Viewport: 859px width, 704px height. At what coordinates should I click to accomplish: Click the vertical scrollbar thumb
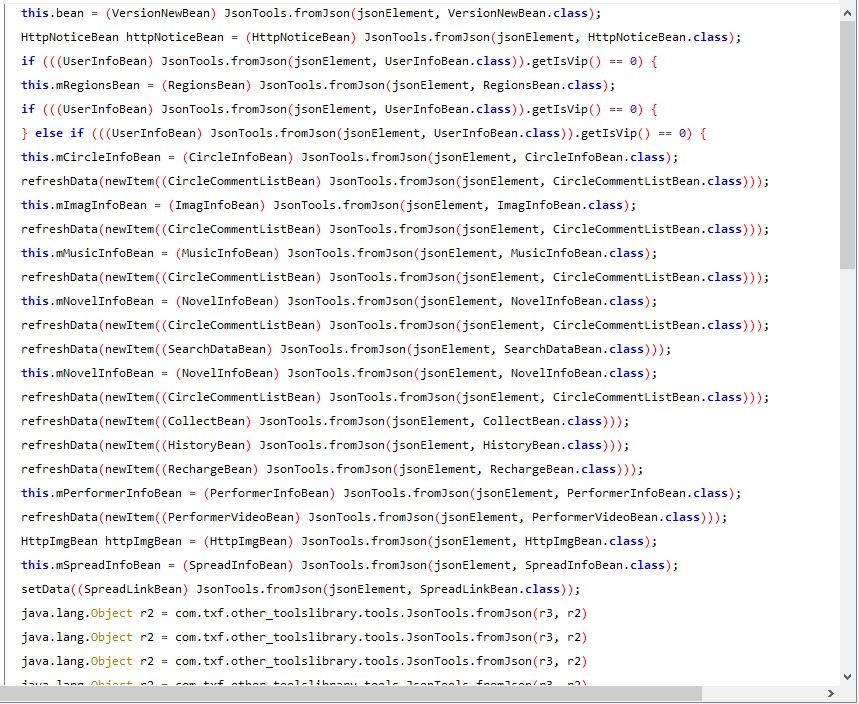[847, 146]
